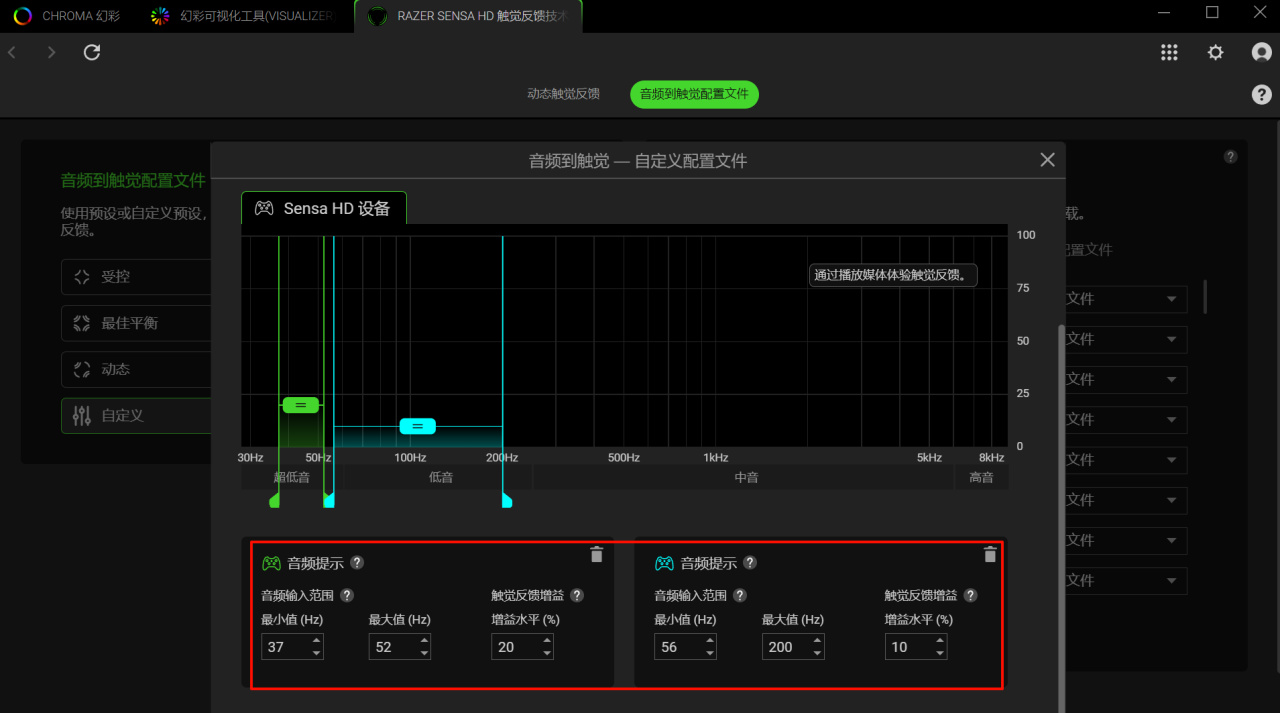The width and height of the screenshot is (1280, 713).
Task: Decrease the green card's 增益水平 20 with the down arrow
Action: pyautogui.click(x=546, y=653)
